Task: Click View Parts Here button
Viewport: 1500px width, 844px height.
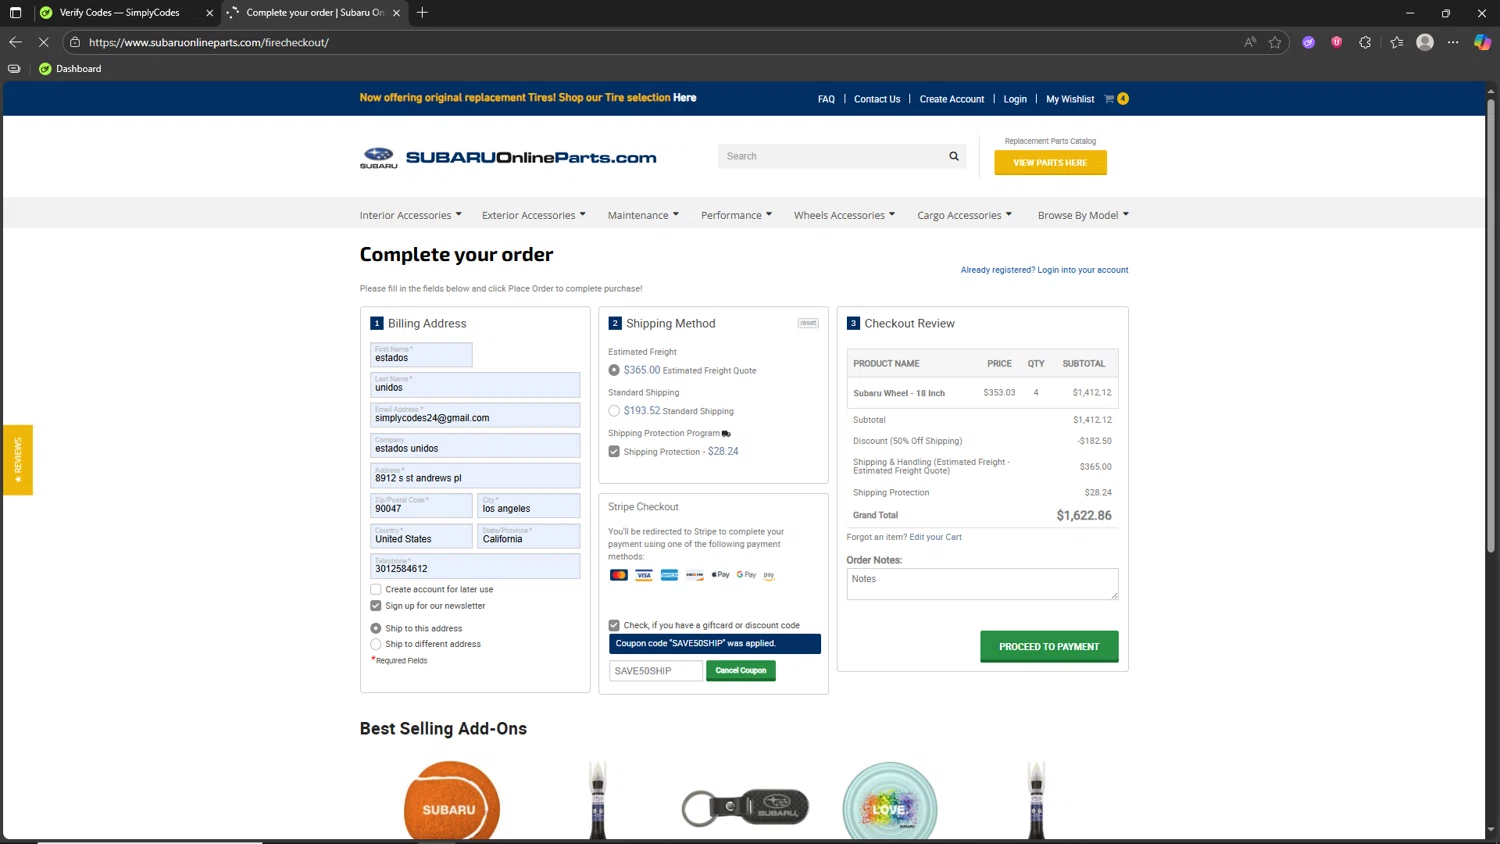Action: click(1050, 162)
